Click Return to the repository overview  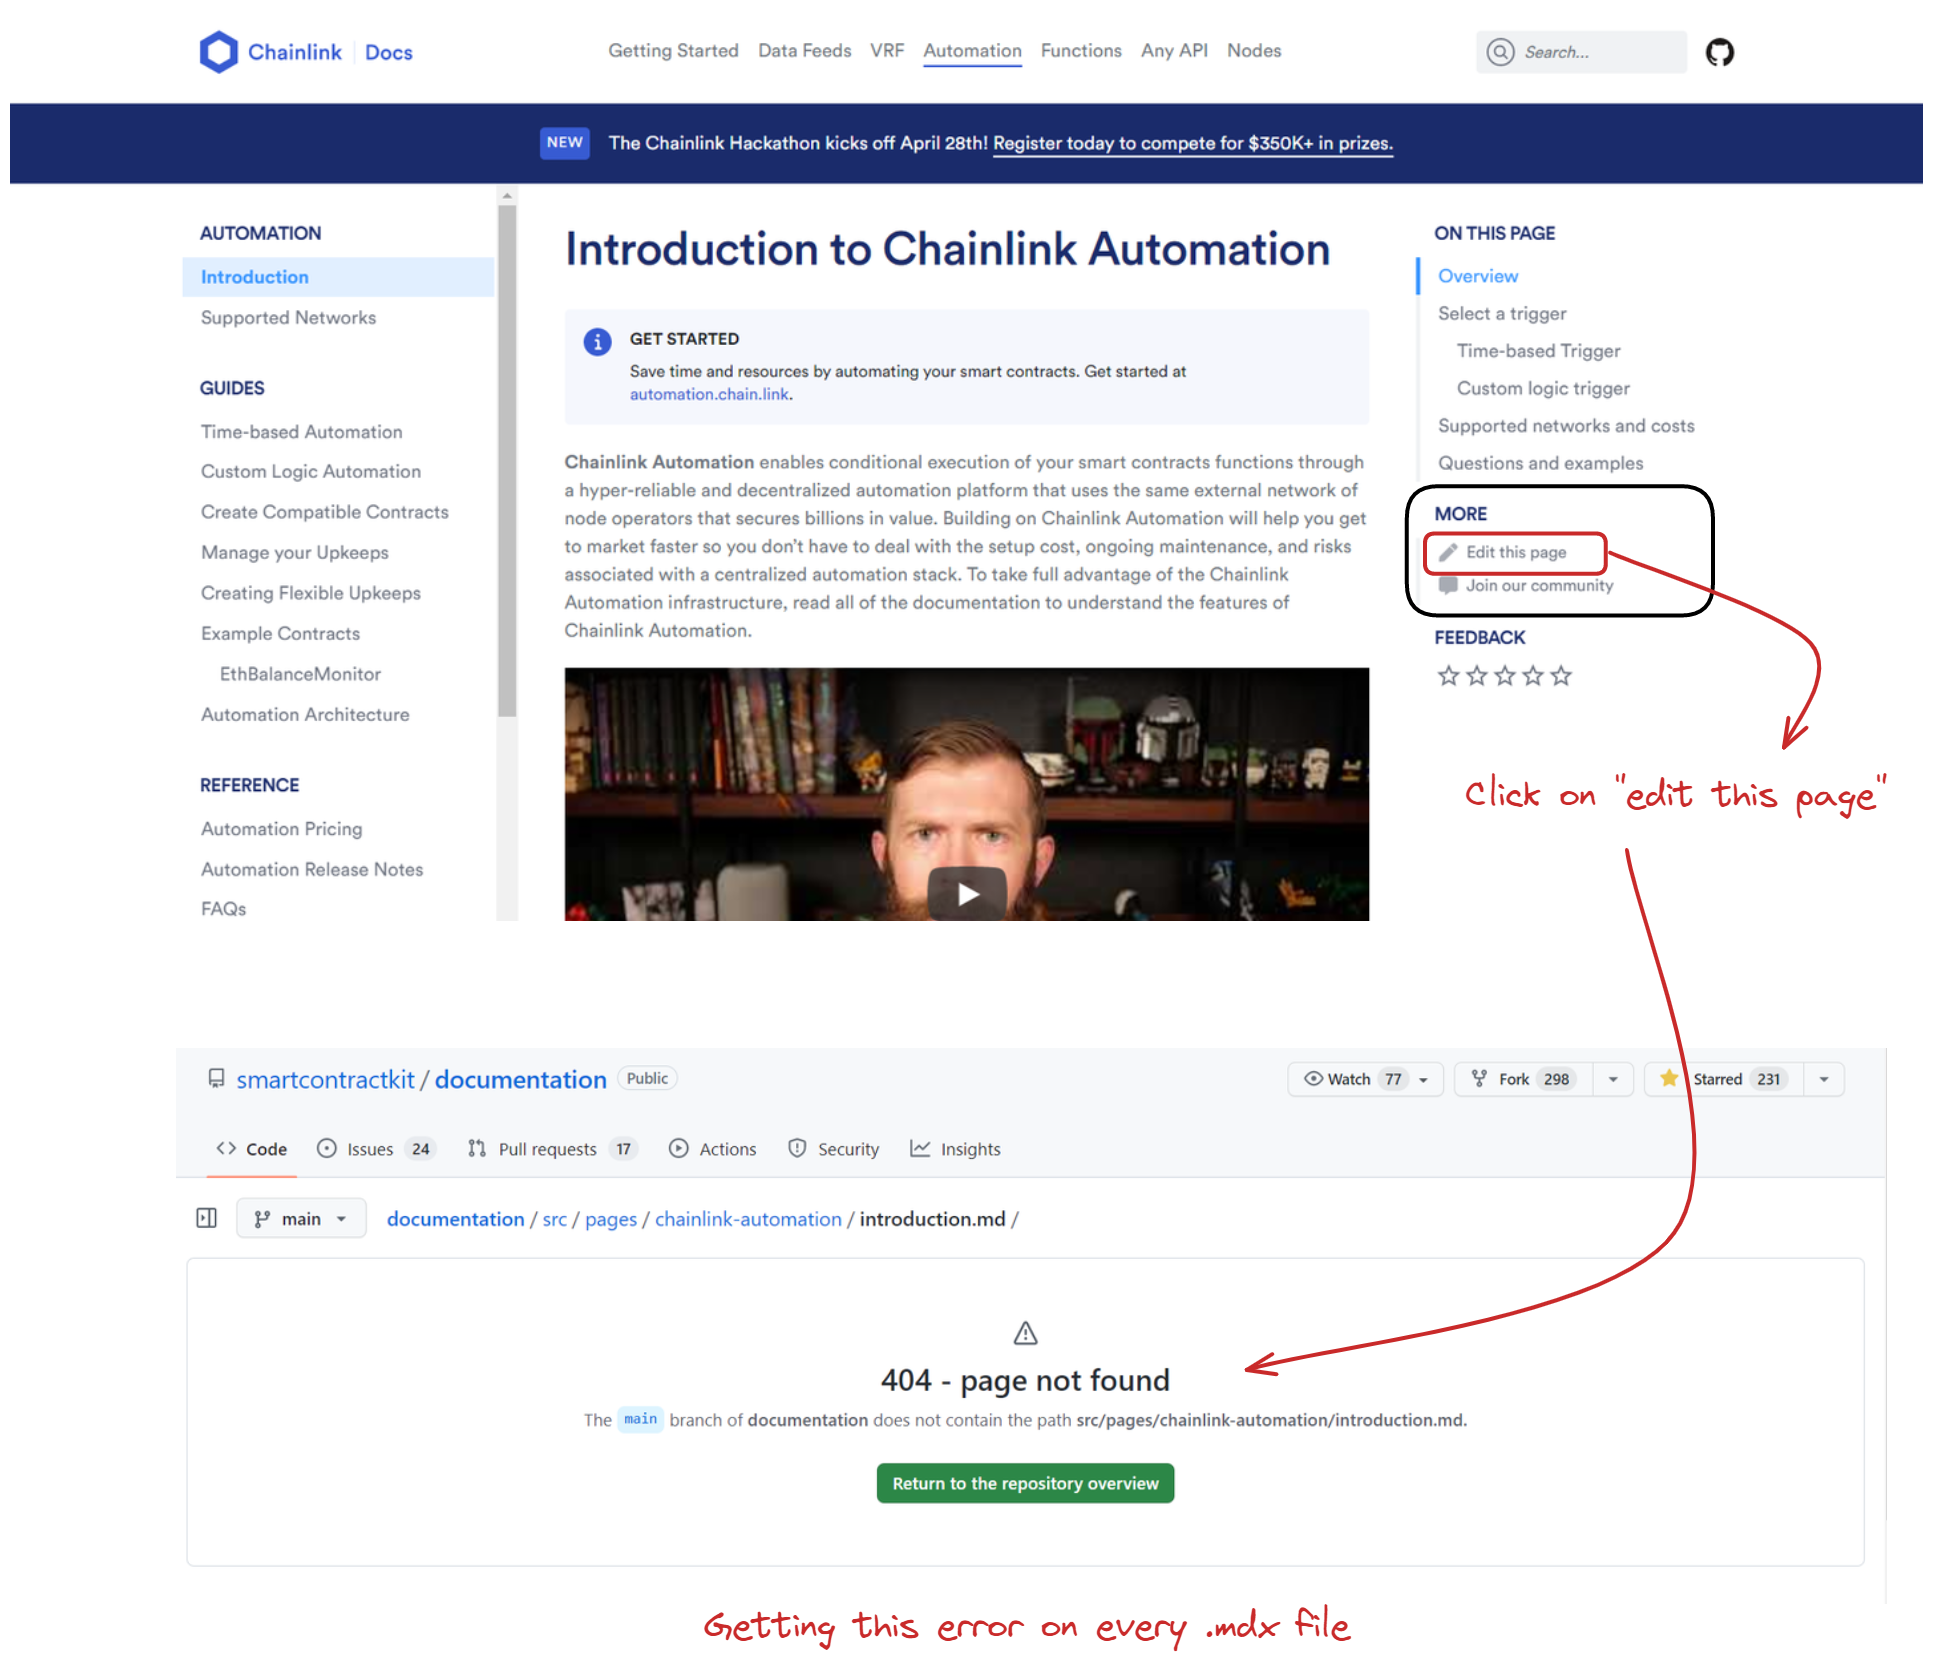(x=1024, y=1483)
